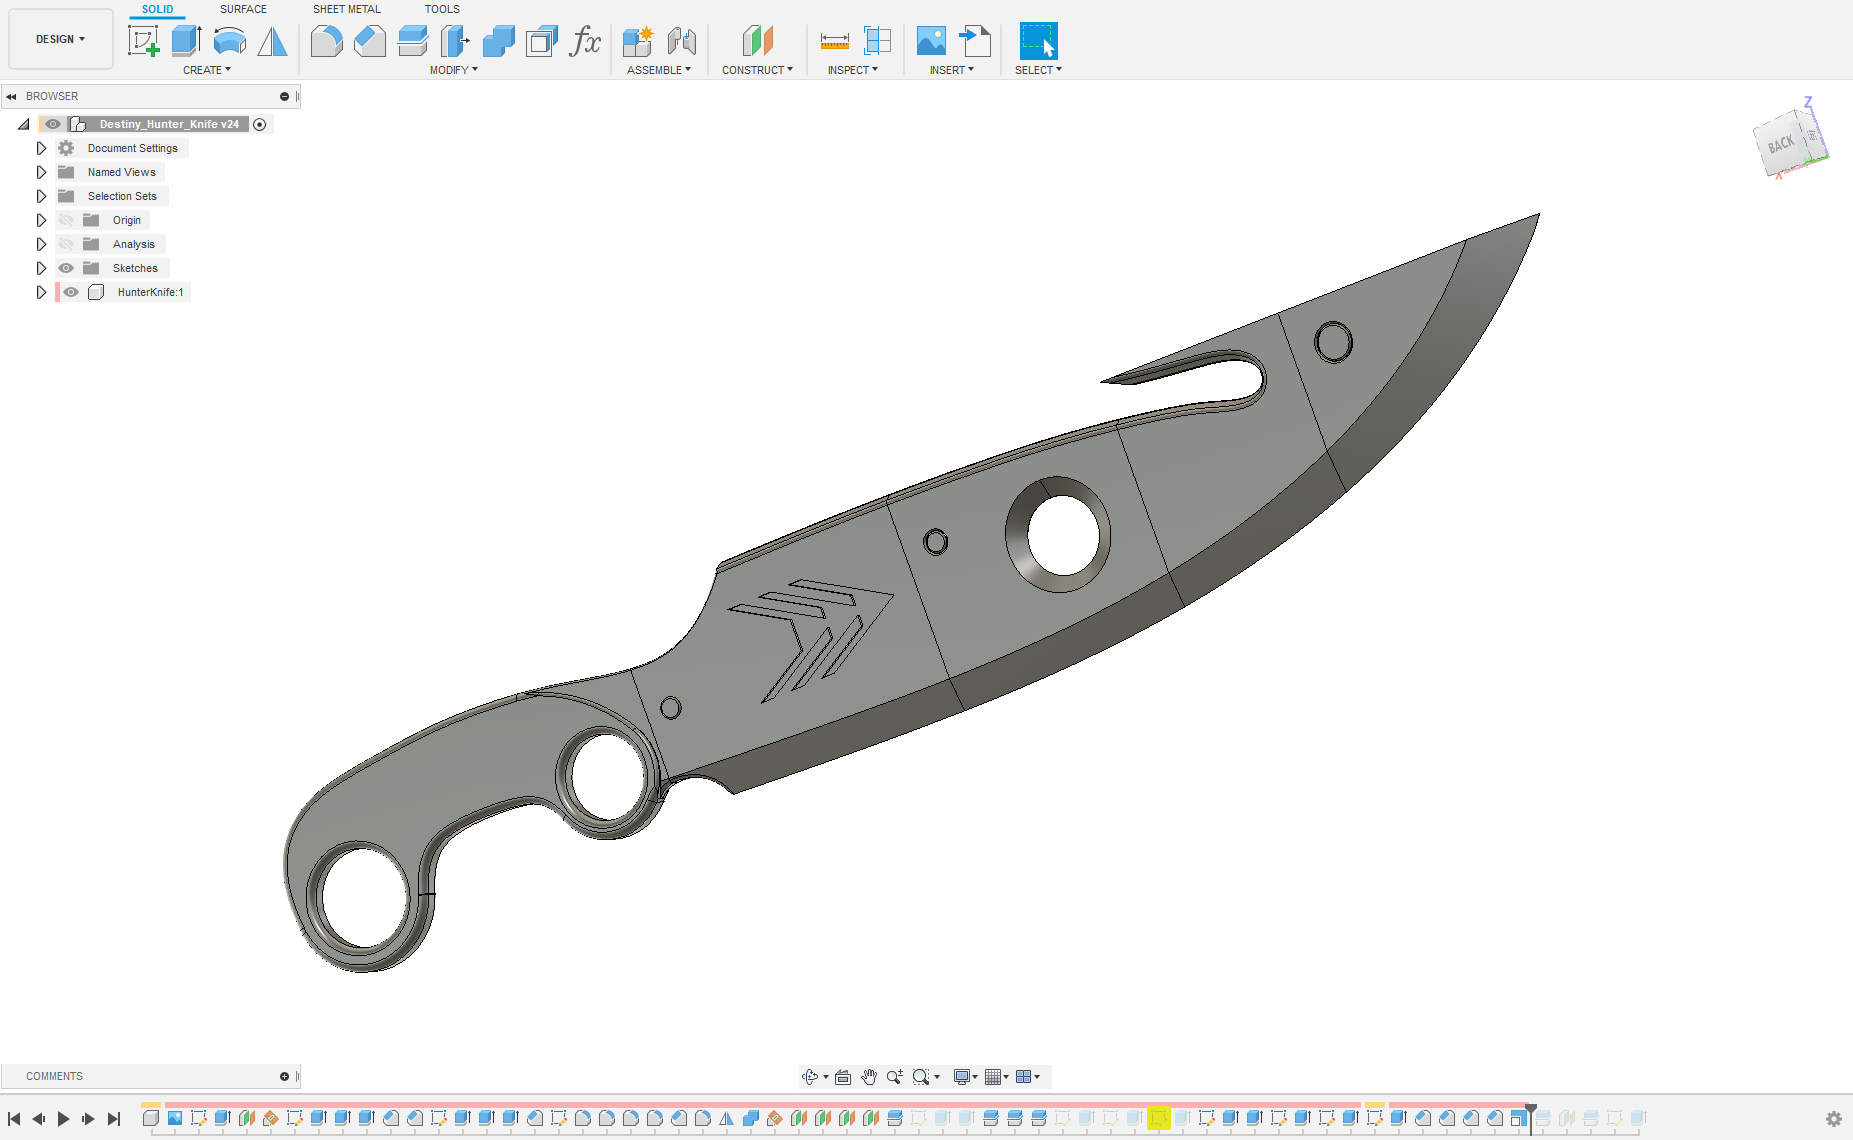The width and height of the screenshot is (1853, 1140).
Task: Open the SHEET METAL tab
Action: (x=346, y=9)
